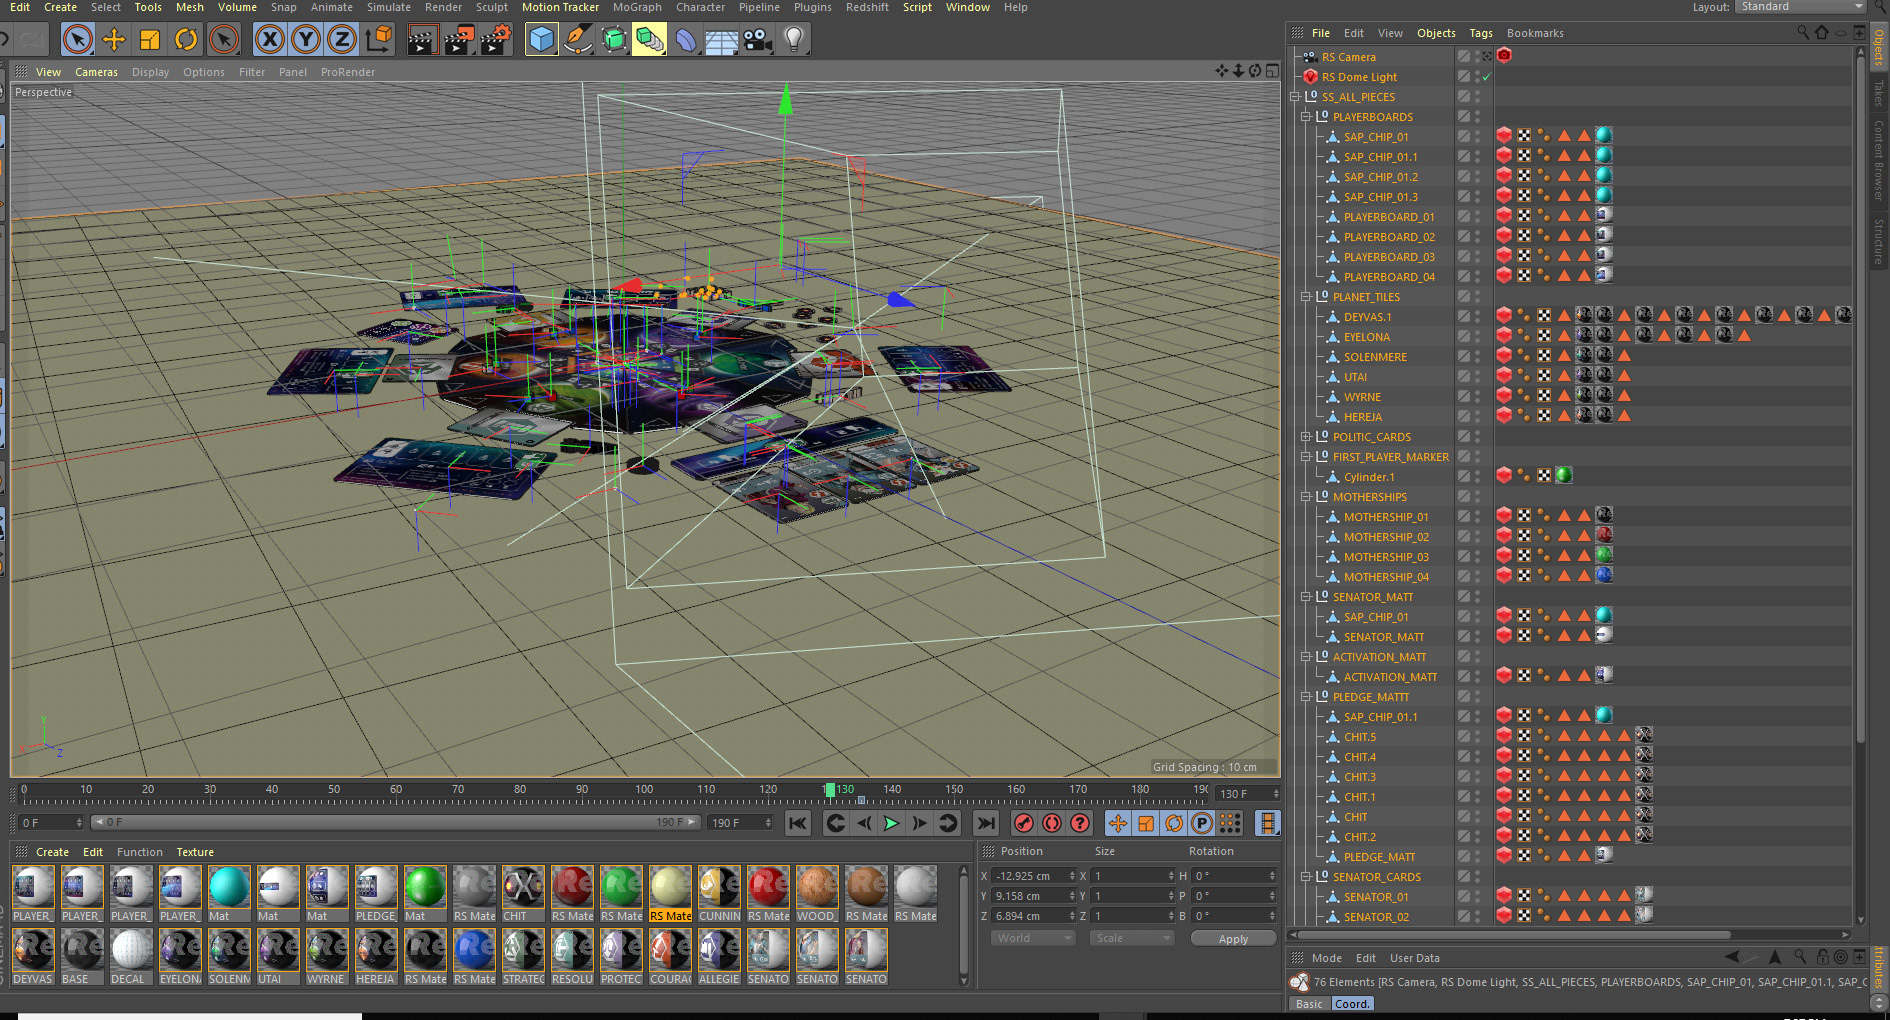Select the Spline Pen tool icon
This screenshot has width=1890, height=1020.
pyautogui.click(x=577, y=40)
